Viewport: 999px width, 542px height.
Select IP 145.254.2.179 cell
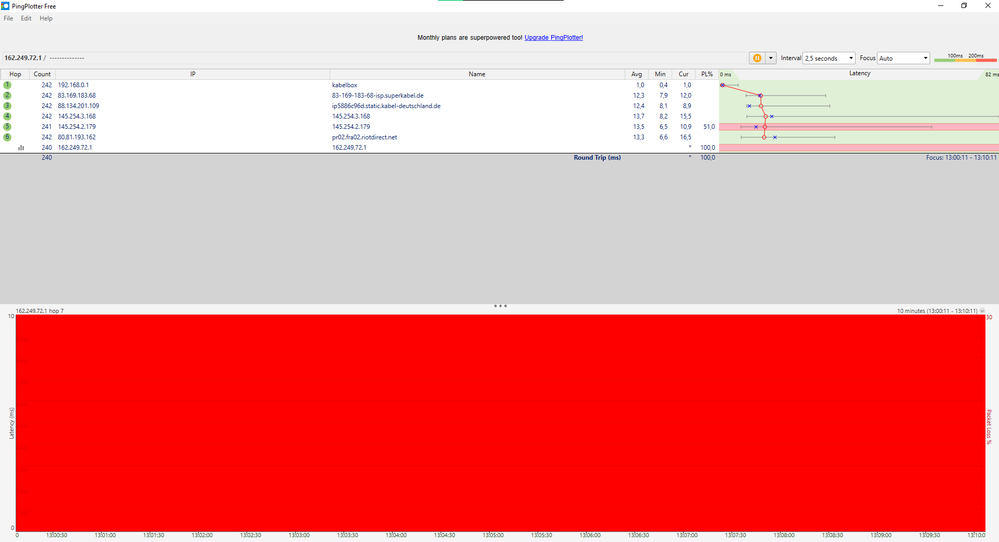point(76,127)
